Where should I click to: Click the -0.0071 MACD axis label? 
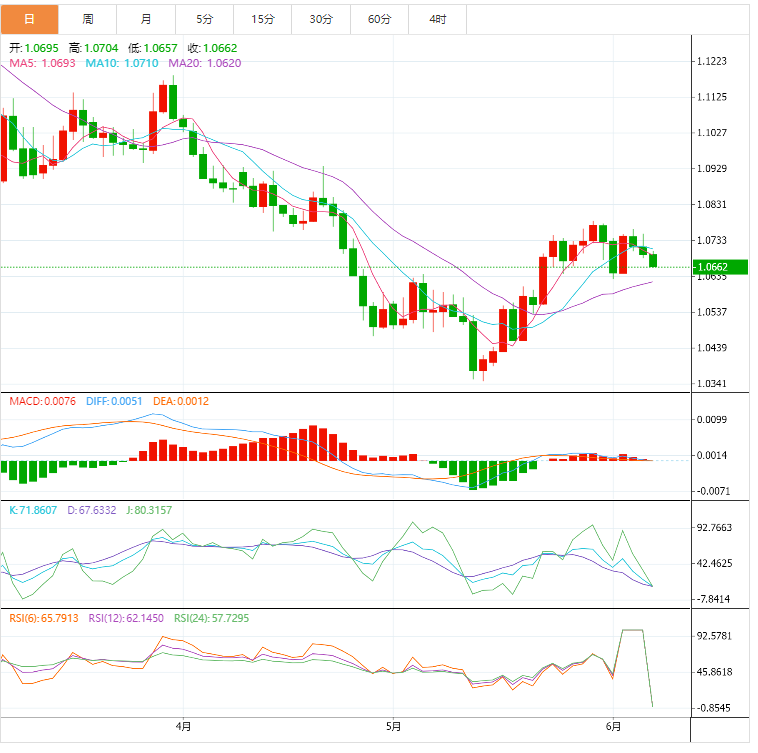tap(712, 492)
